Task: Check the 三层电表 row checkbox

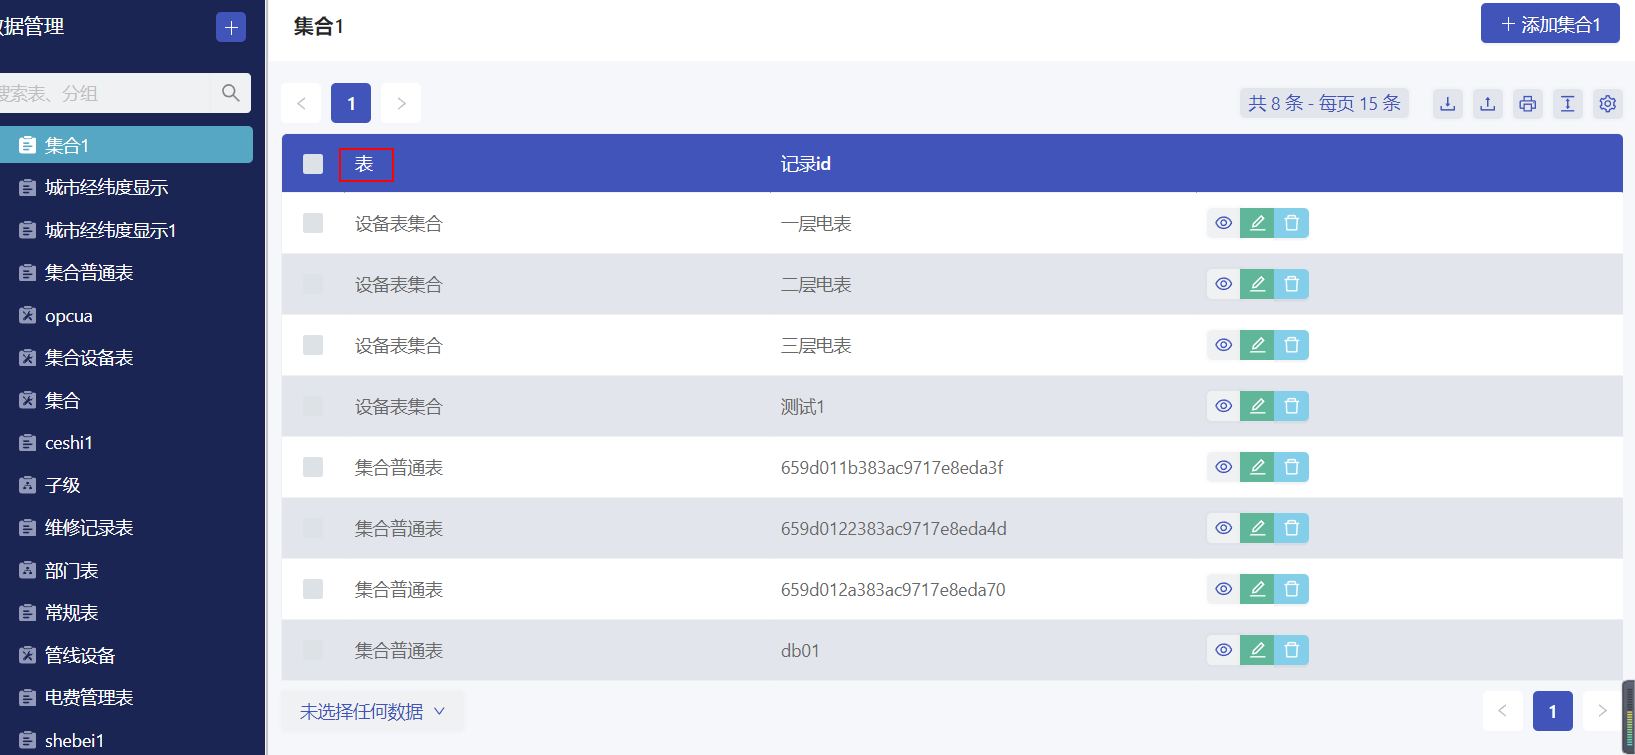Action: click(x=313, y=345)
